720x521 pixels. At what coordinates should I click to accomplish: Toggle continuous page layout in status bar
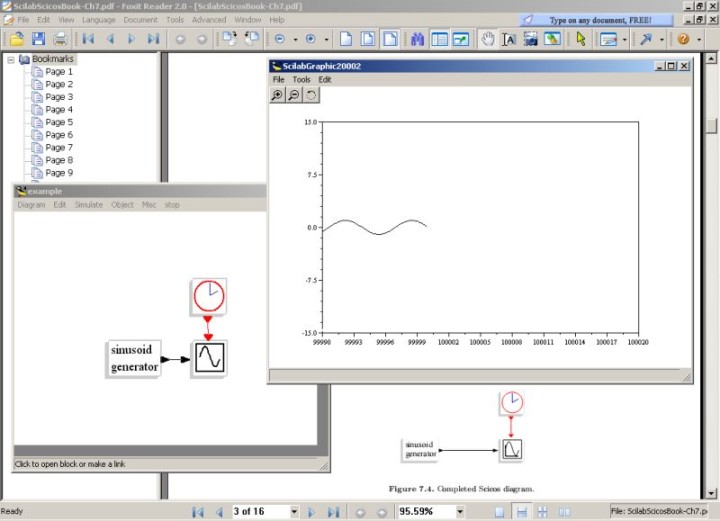(x=521, y=511)
